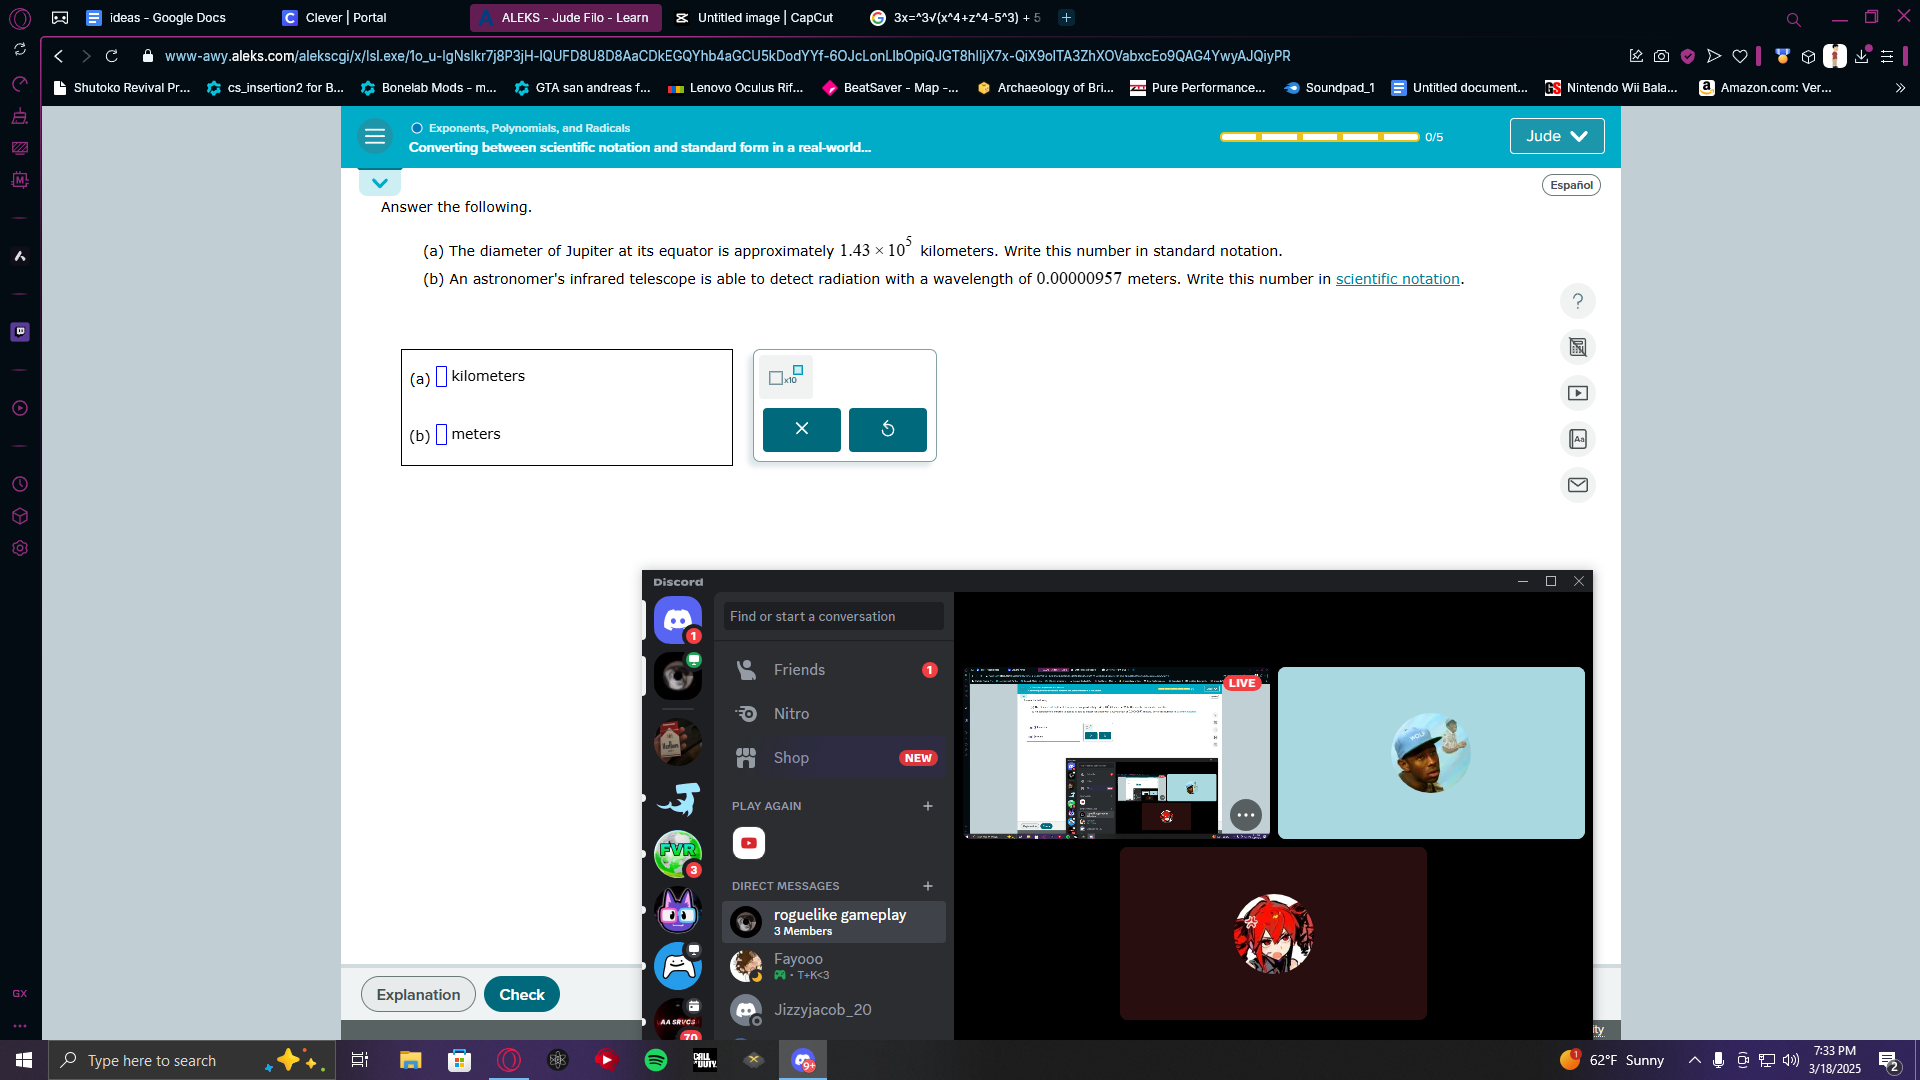Click the scientific notation x10 template button
Image resolution: width=1920 pixels, height=1080 pixels.
click(x=786, y=377)
